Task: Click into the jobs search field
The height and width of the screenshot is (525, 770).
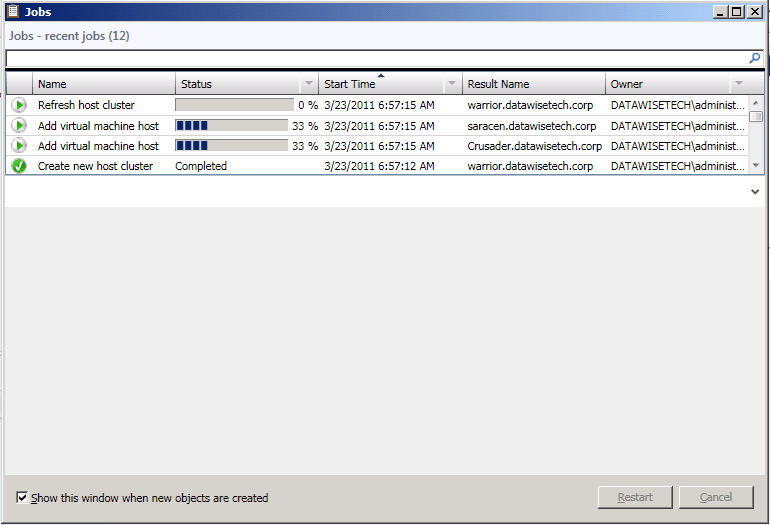Action: point(377,58)
